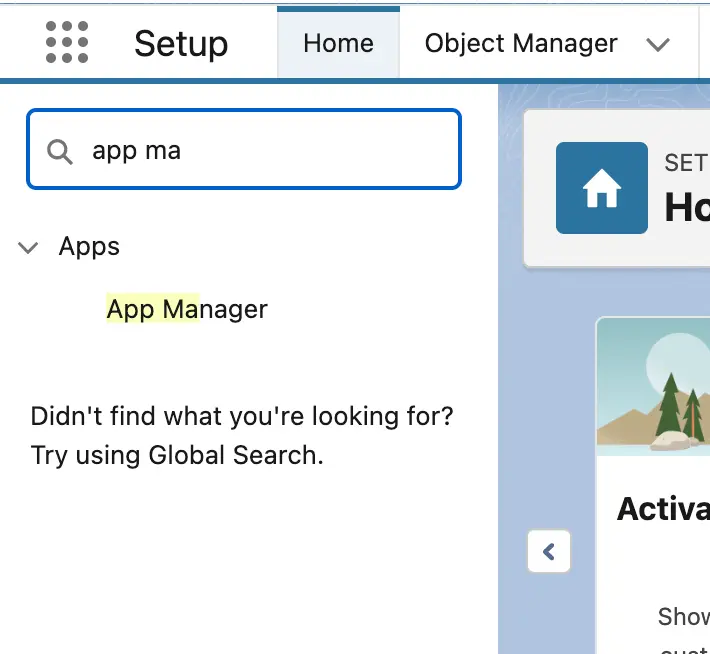Screen dimensions: 710x654
Task: Collapse the sidebar using the left arrow button
Action: point(548,551)
